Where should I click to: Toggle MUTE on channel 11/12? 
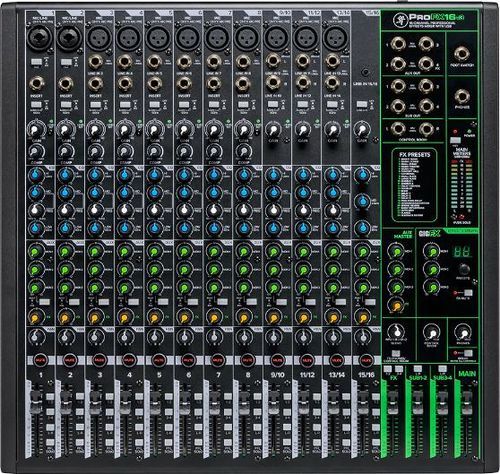coord(307,360)
